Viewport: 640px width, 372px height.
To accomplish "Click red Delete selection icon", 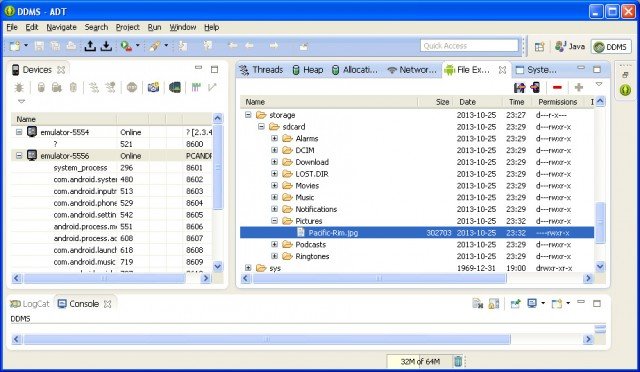I will coord(557,87).
